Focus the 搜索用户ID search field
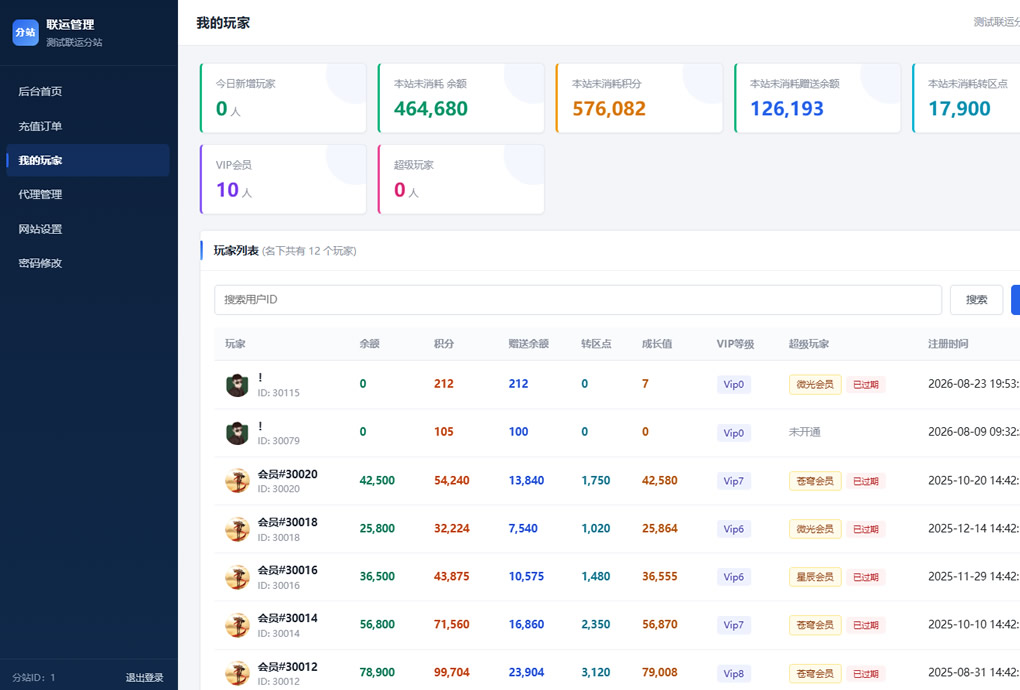This screenshot has height=690, width=1020. tap(578, 300)
